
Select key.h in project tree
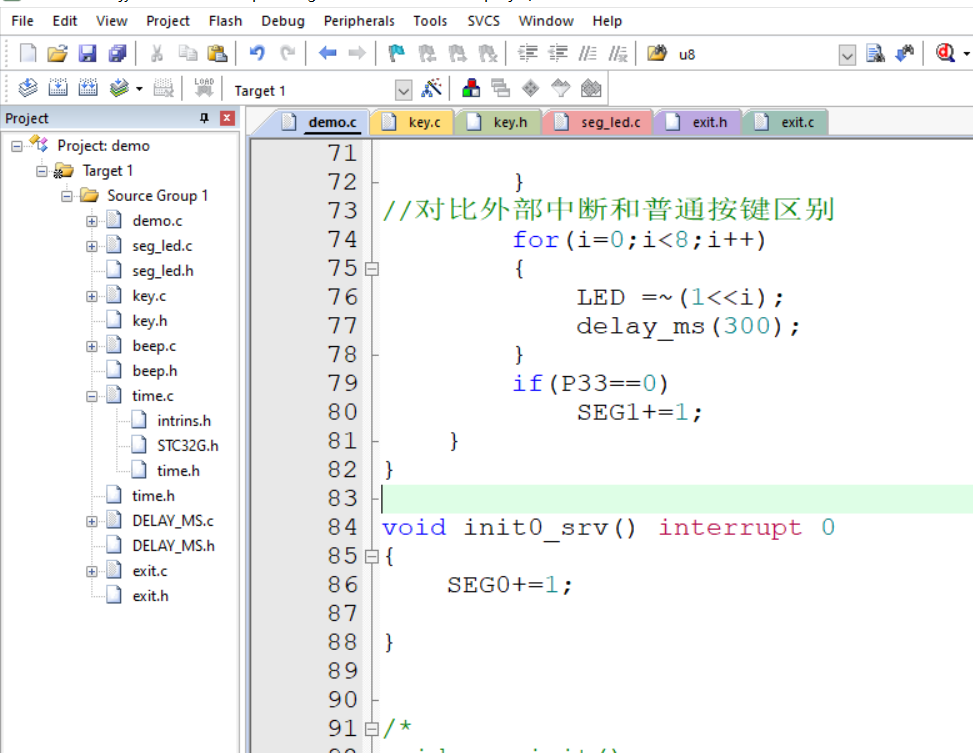[150, 321]
